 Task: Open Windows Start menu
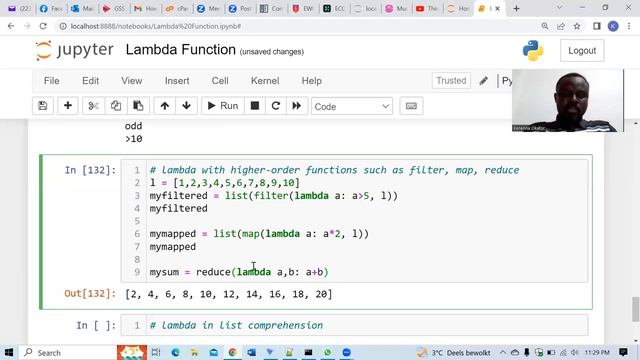coord(9,352)
